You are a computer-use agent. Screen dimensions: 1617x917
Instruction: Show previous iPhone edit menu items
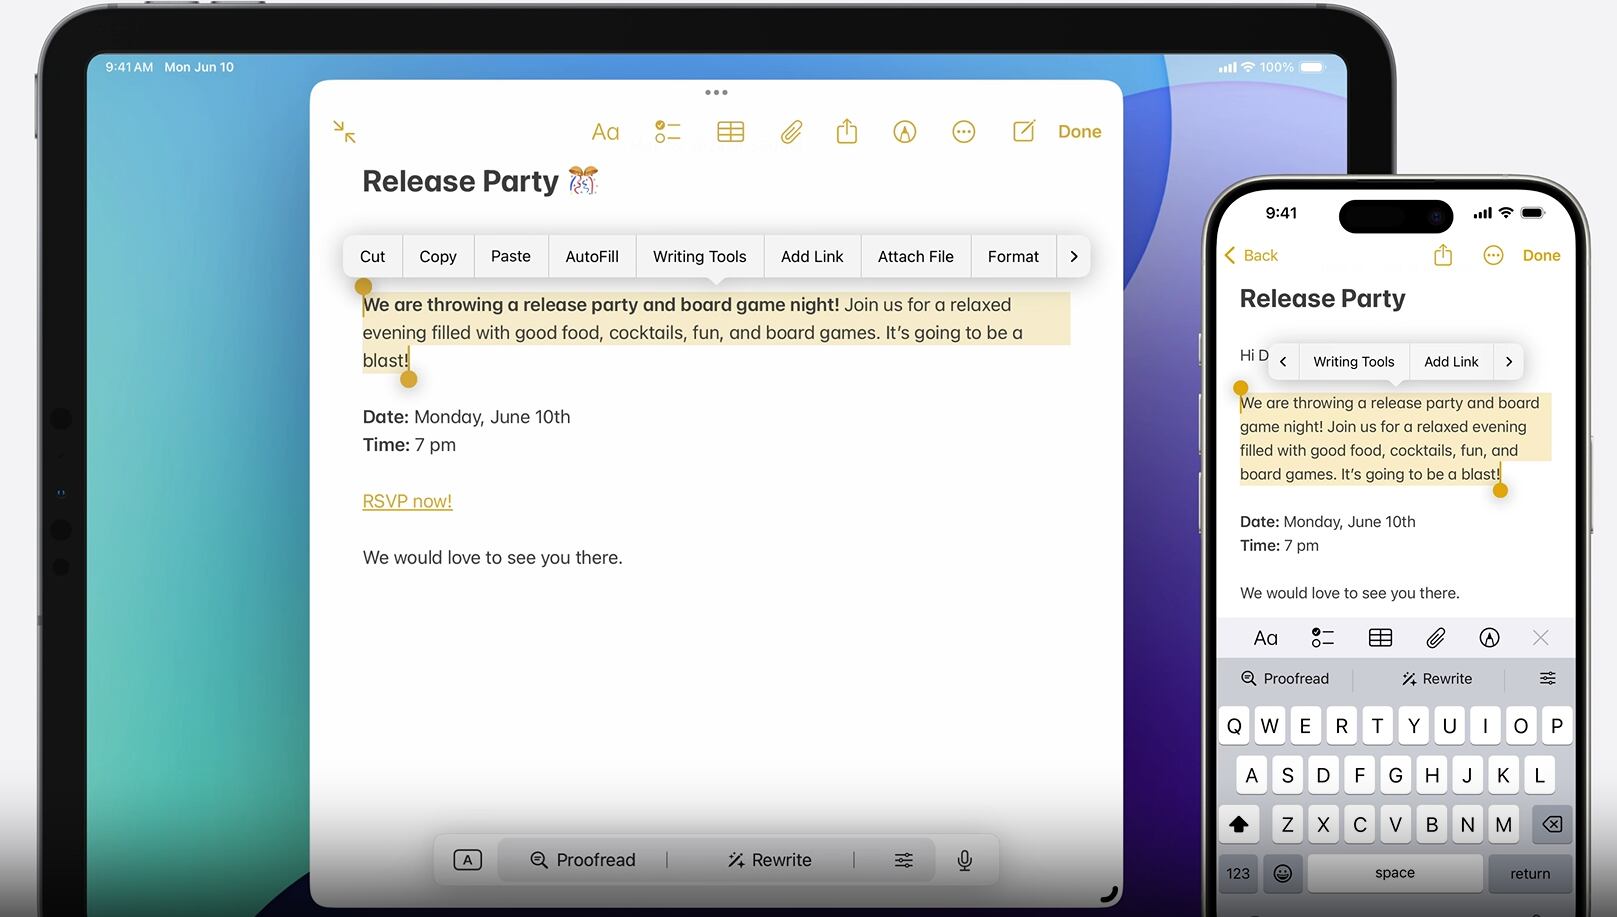pos(1283,362)
